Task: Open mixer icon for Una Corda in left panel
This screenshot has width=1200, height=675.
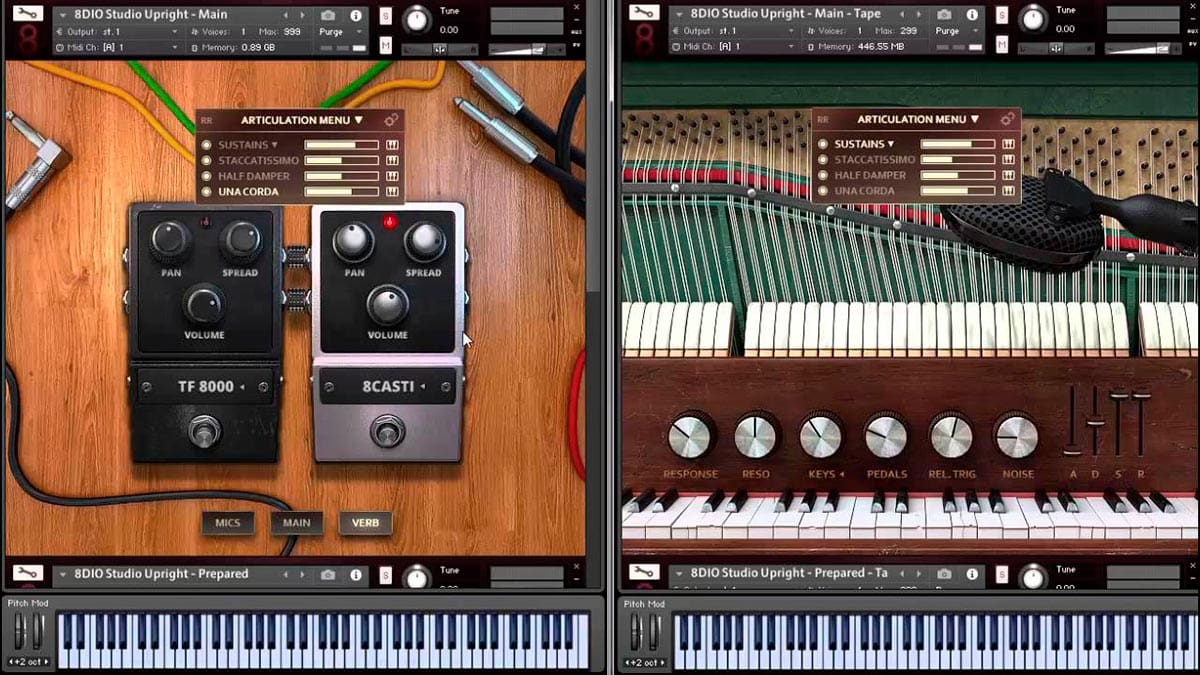Action: point(392,191)
